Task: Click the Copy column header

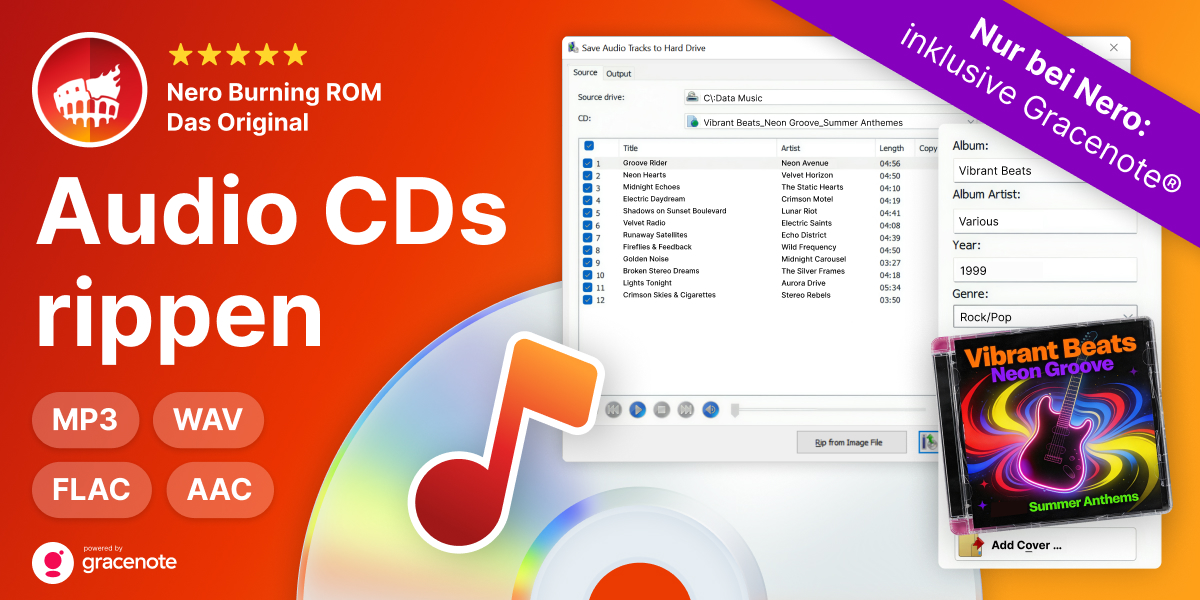Action: pyautogui.click(x=928, y=148)
